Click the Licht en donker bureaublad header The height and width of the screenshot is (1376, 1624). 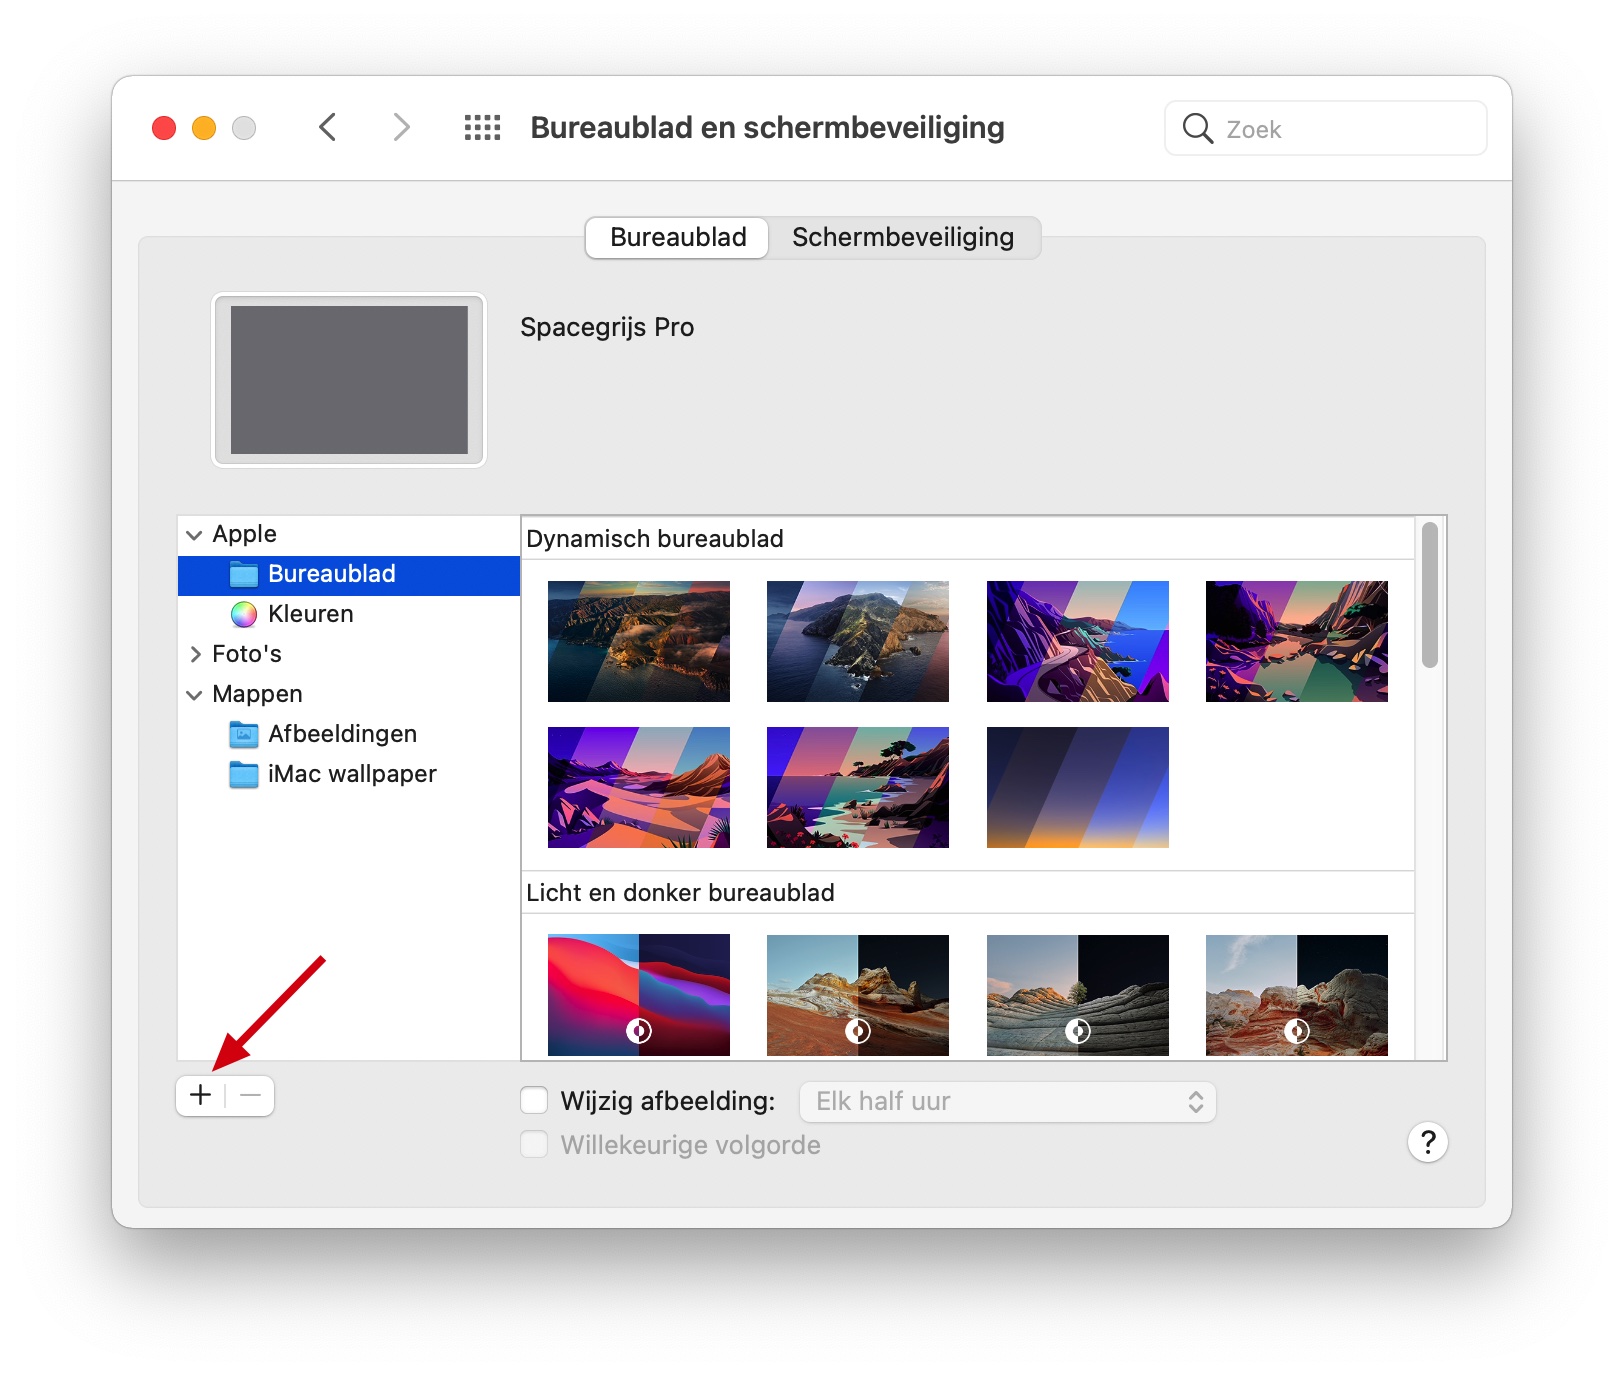click(680, 893)
